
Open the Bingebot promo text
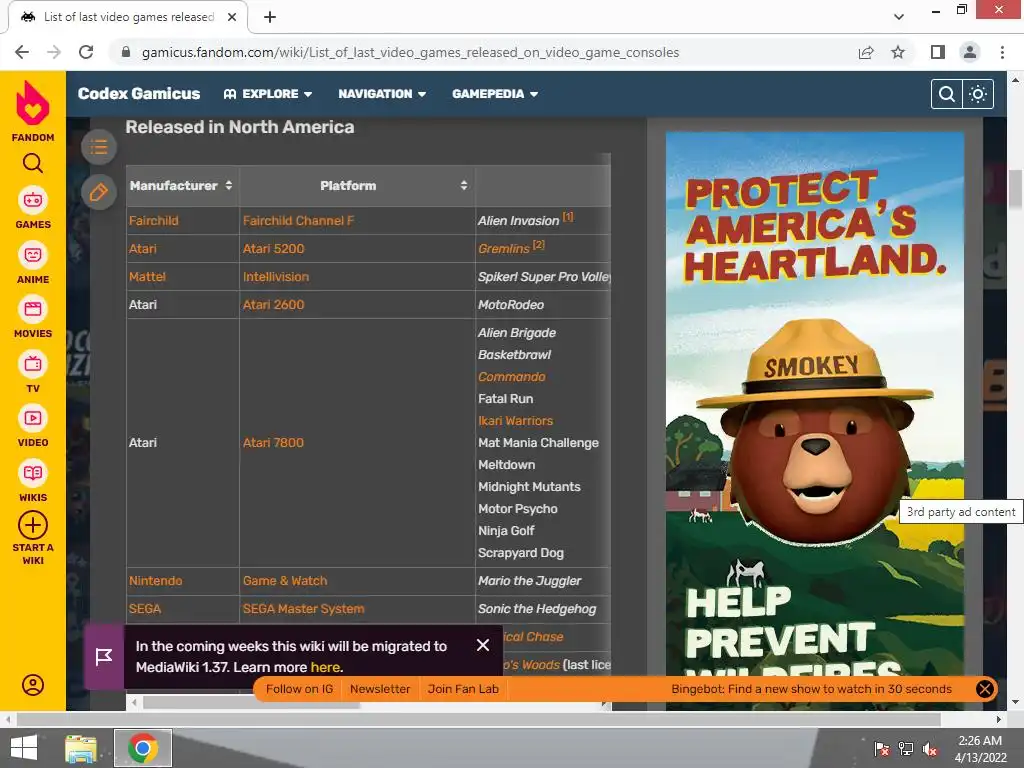coord(811,689)
